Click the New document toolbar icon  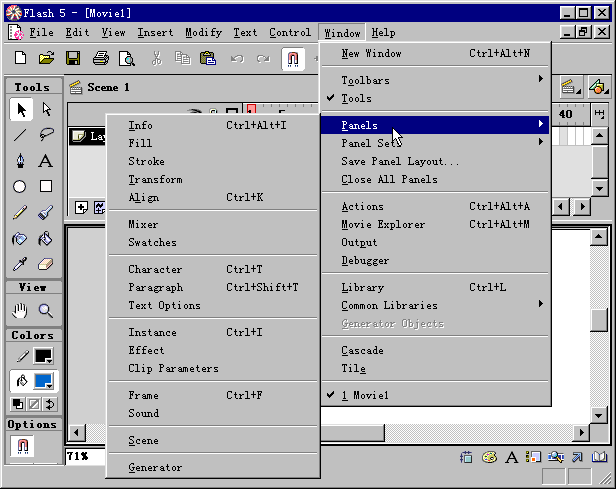click(20, 58)
